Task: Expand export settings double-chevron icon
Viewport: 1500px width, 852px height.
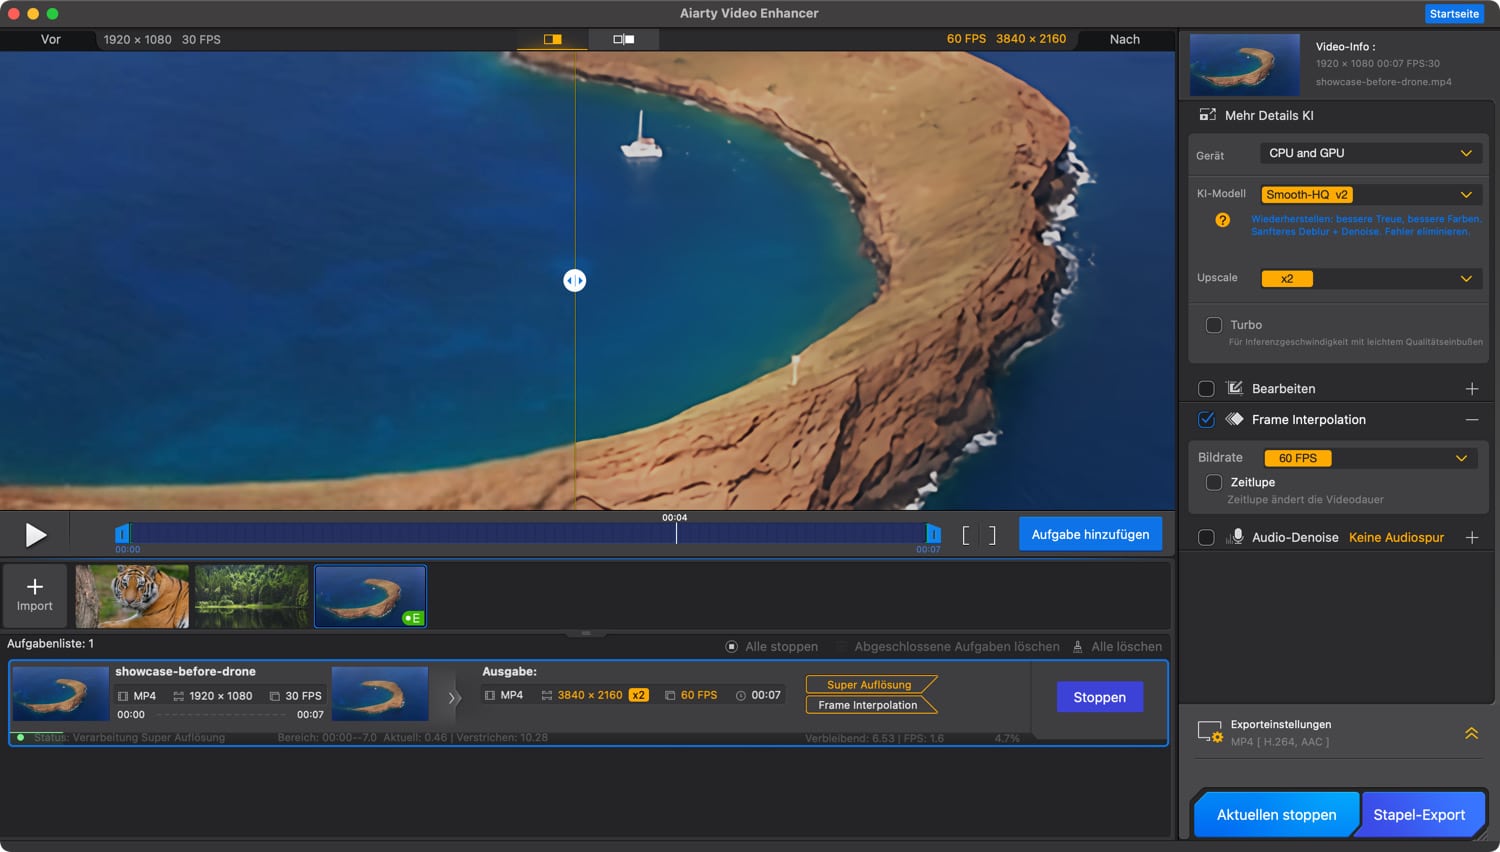Action: (1471, 733)
